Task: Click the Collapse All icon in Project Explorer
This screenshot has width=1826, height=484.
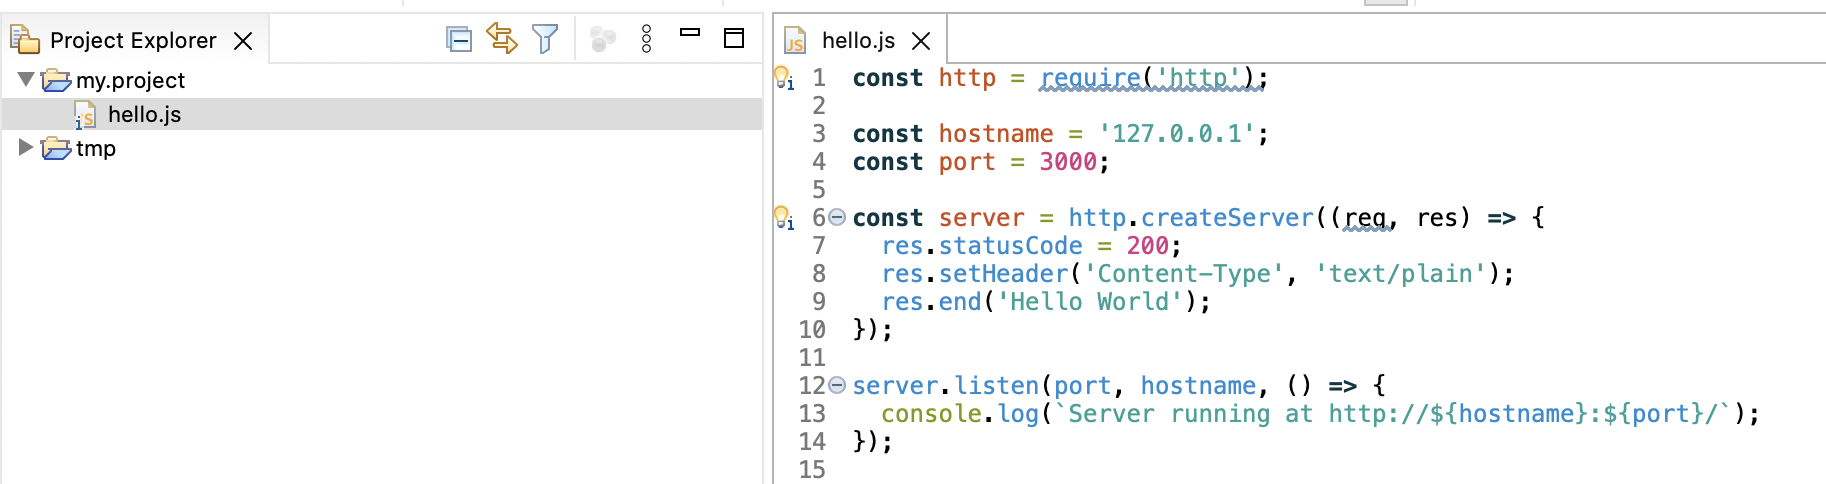Action: pos(459,40)
